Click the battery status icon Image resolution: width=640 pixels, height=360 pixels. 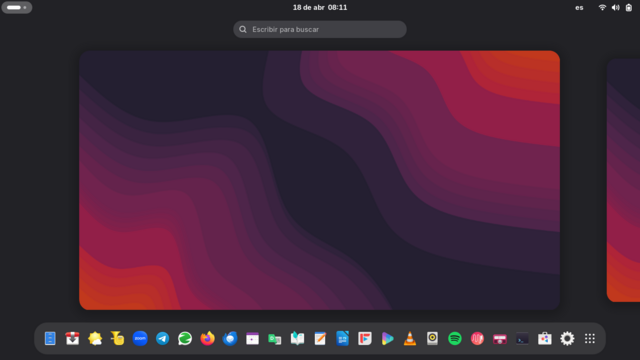pyautogui.click(x=629, y=7)
